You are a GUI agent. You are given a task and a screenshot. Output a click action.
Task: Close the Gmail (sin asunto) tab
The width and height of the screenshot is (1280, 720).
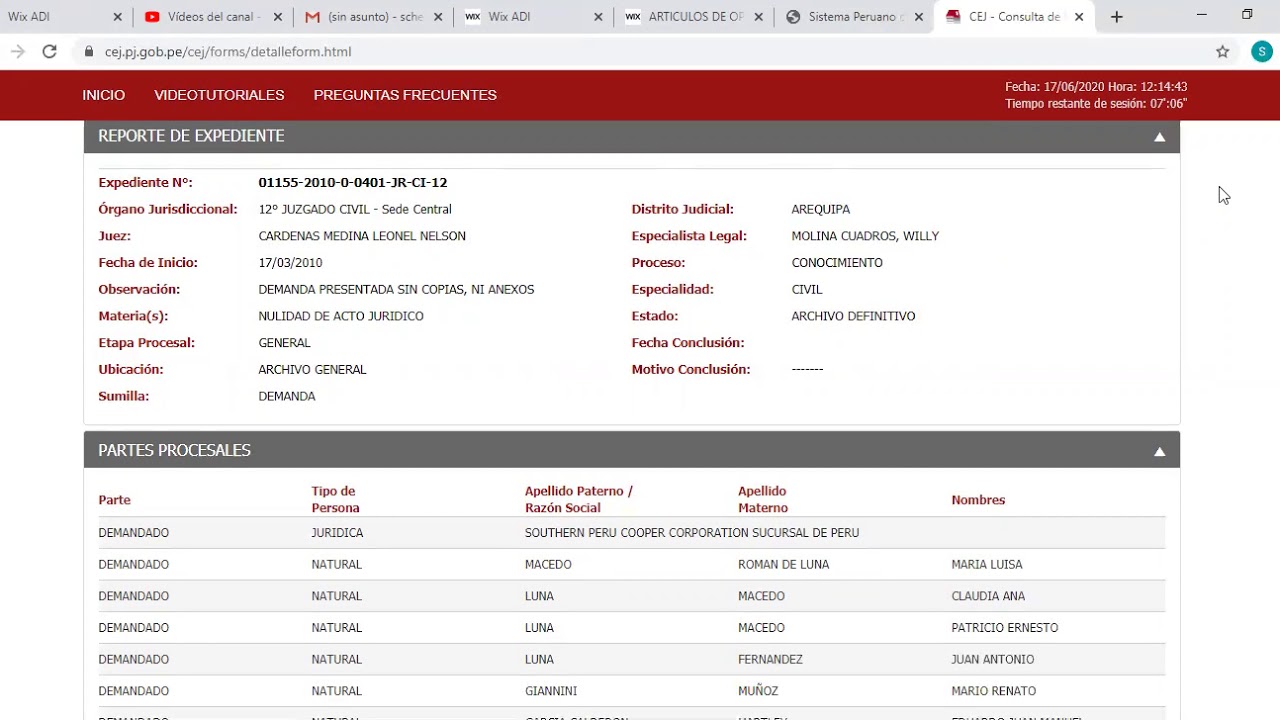click(438, 17)
